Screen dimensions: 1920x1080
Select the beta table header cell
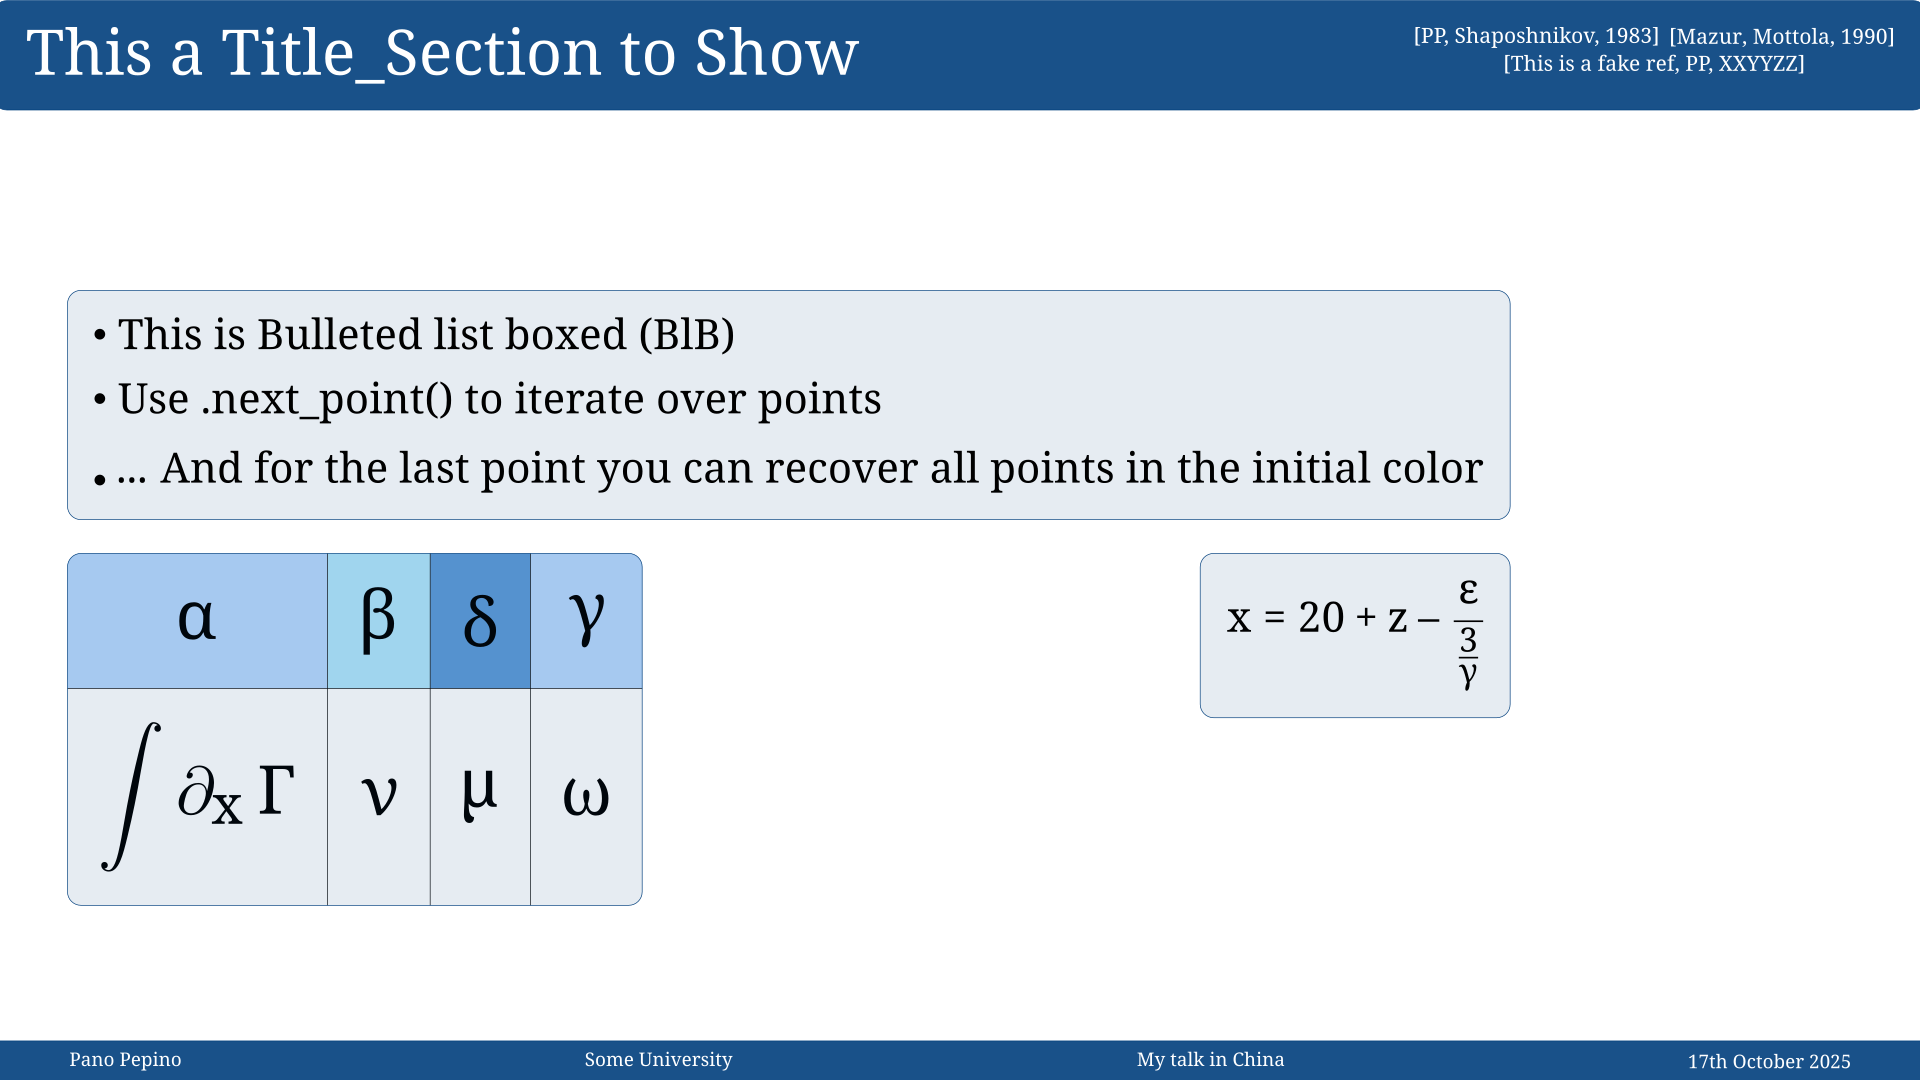coord(378,620)
